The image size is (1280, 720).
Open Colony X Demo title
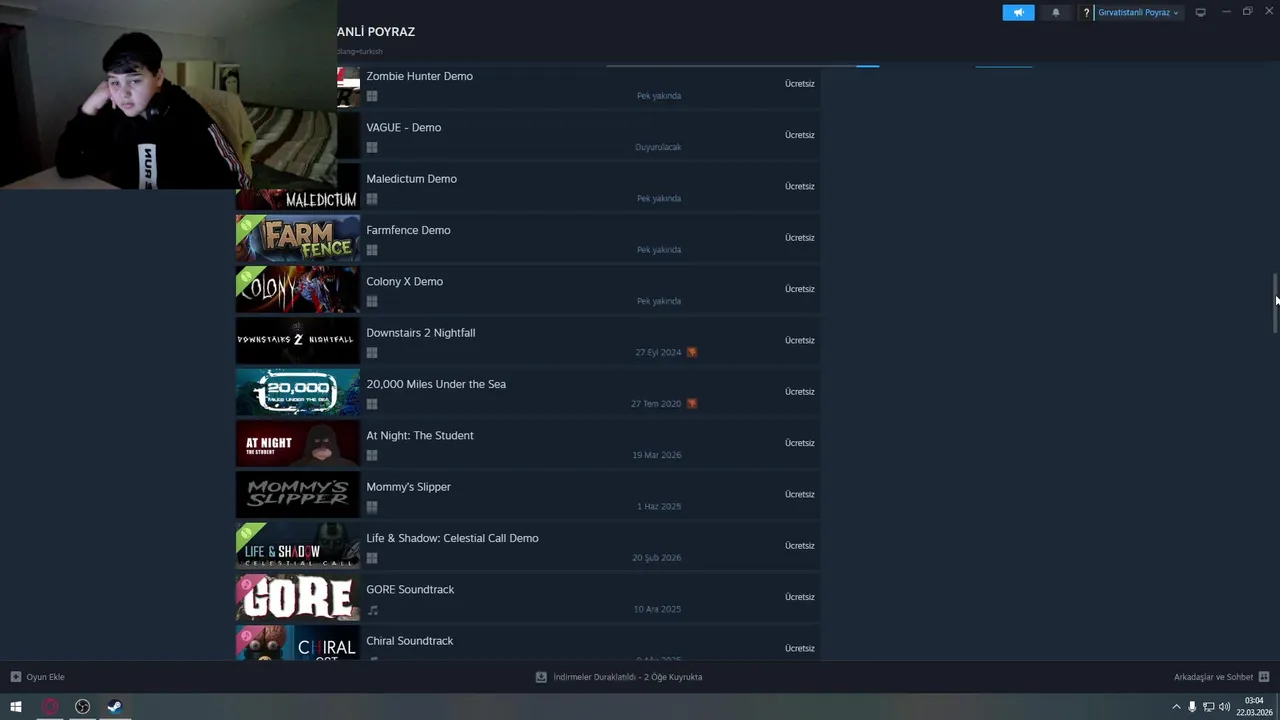click(x=404, y=281)
